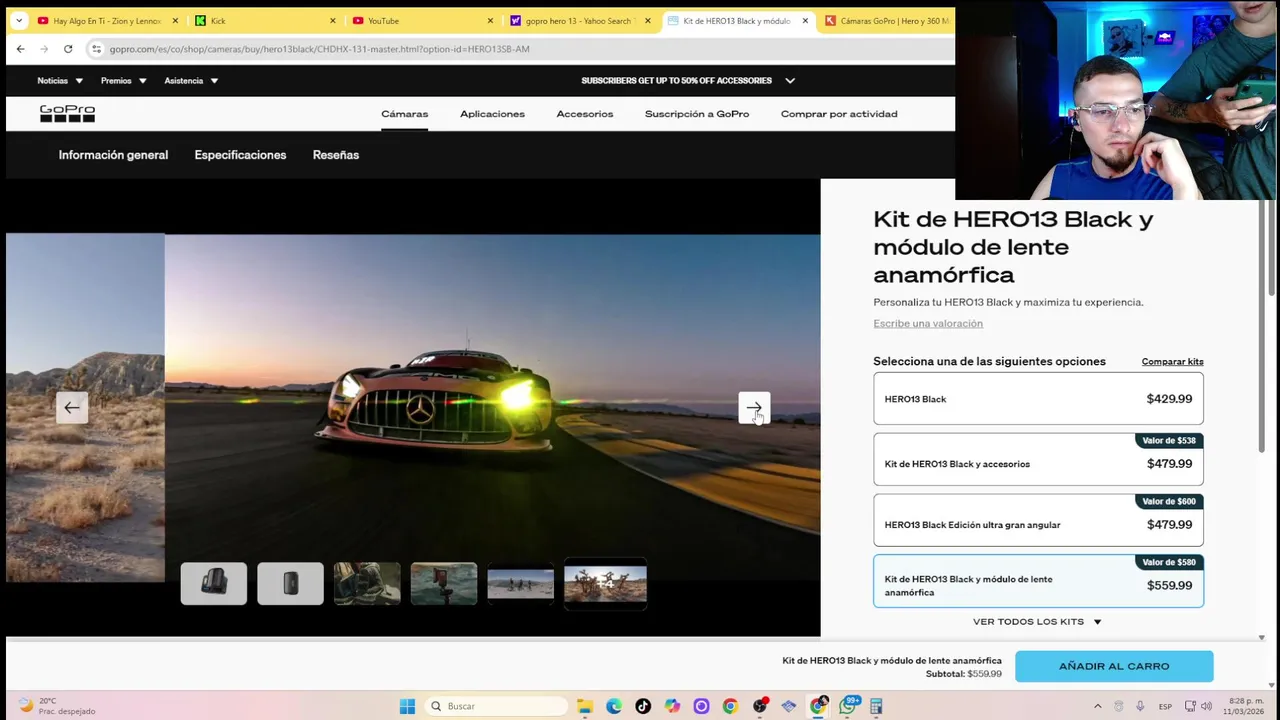The image size is (1280, 720).
Task: Open TikTok from taskbar
Action: 643,706
